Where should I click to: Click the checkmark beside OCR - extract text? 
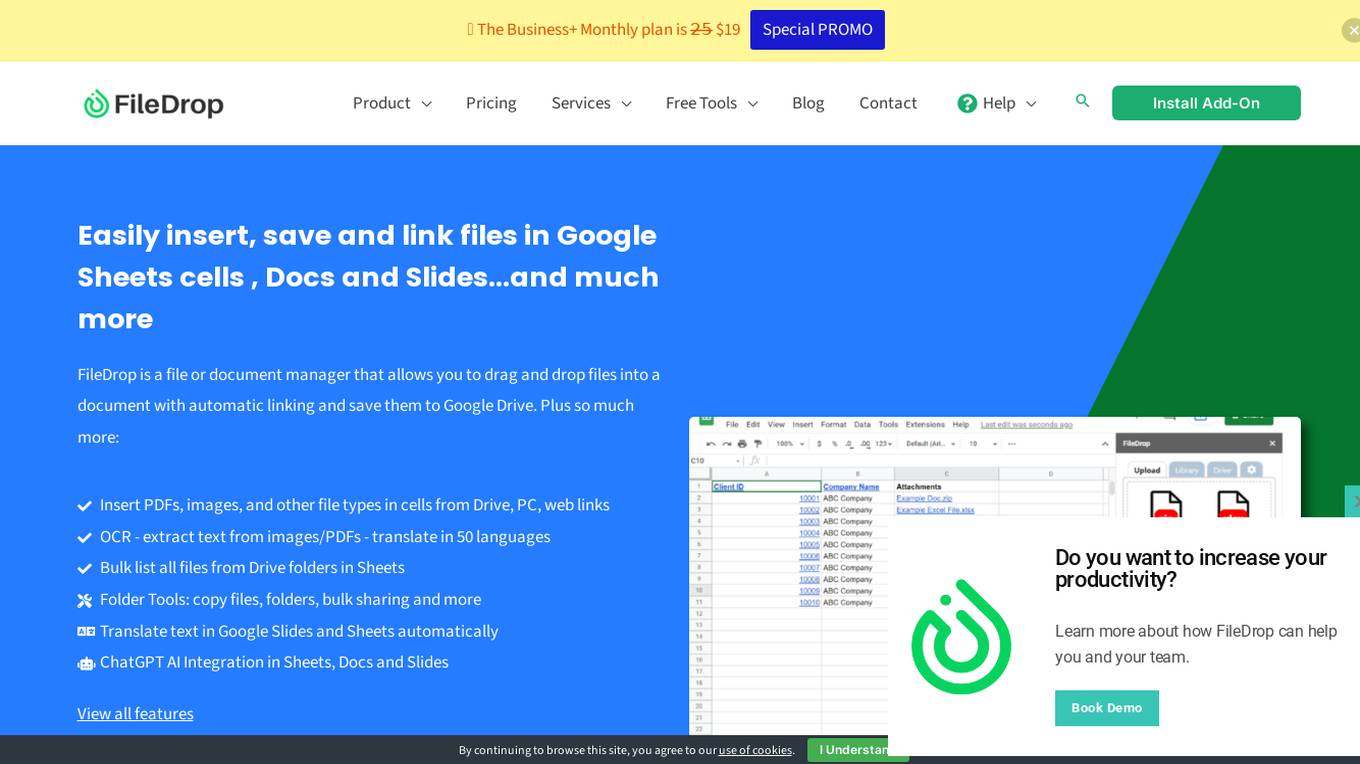(x=85, y=537)
